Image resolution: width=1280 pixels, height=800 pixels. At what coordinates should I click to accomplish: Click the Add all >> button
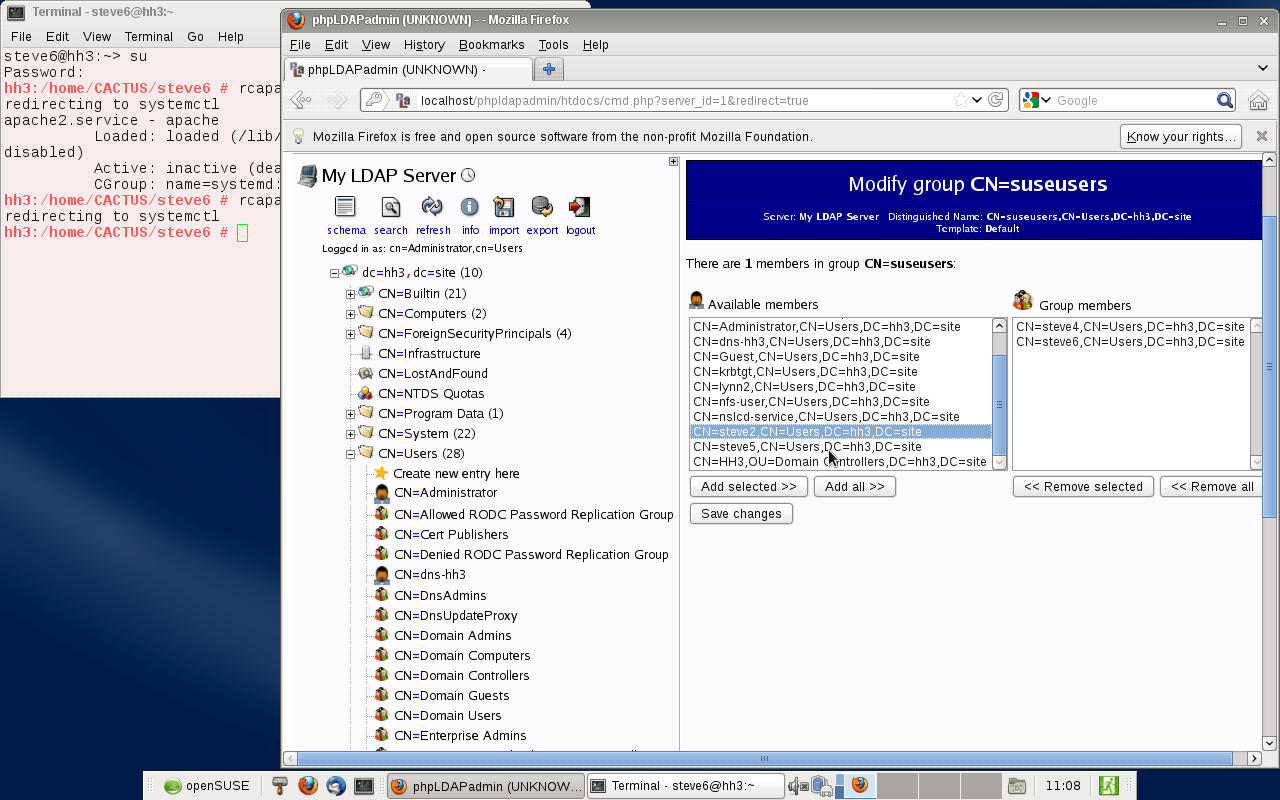855,487
